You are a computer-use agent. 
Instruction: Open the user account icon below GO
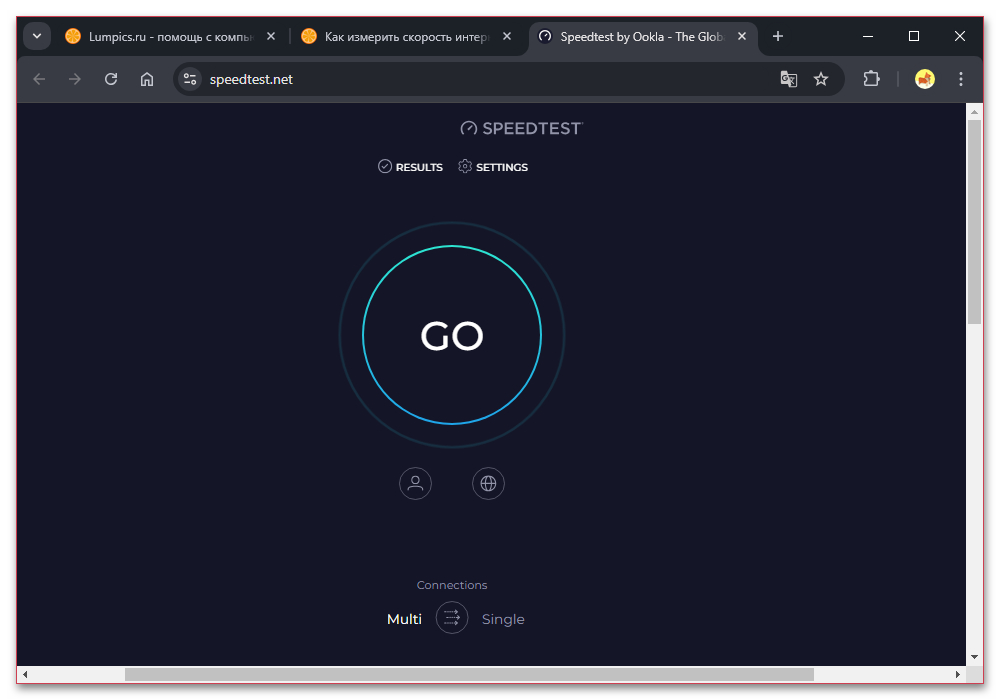coord(415,483)
